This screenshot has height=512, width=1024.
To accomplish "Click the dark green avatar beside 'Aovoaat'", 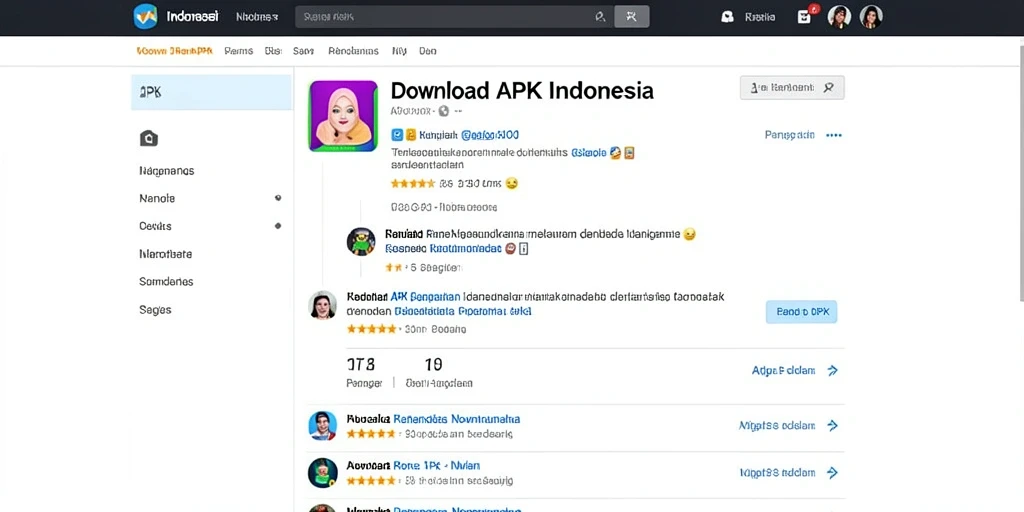I will pos(323,473).
